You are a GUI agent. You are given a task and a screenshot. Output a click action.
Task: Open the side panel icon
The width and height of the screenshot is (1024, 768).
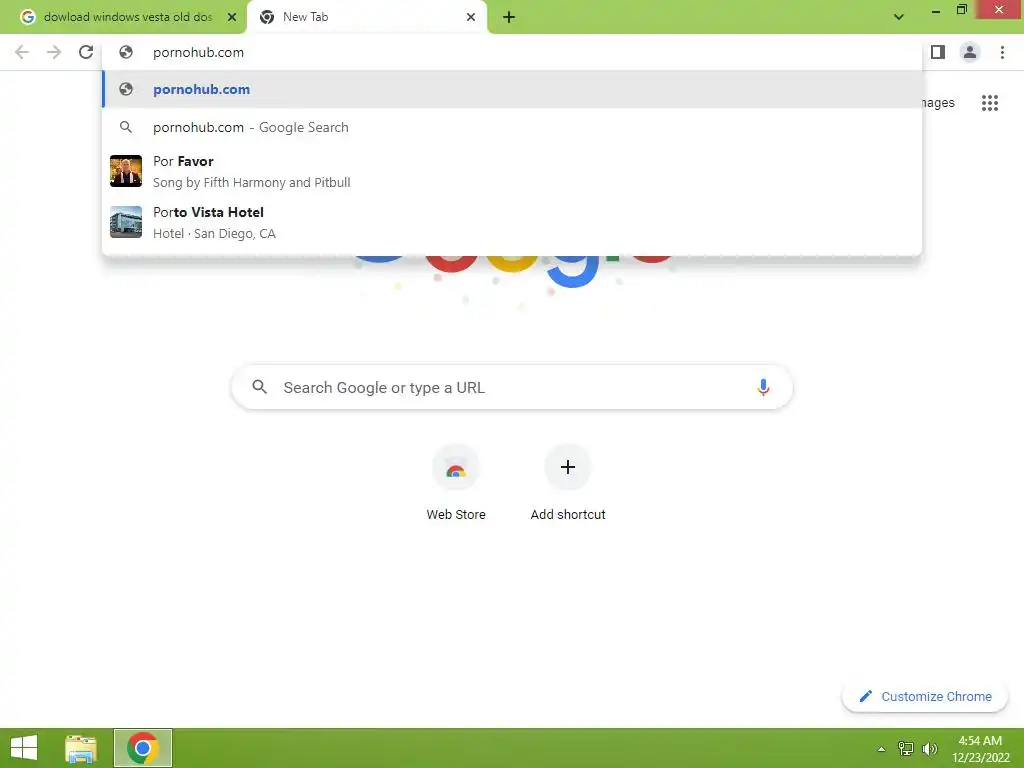pyautogui.click(x=938, y=52)
